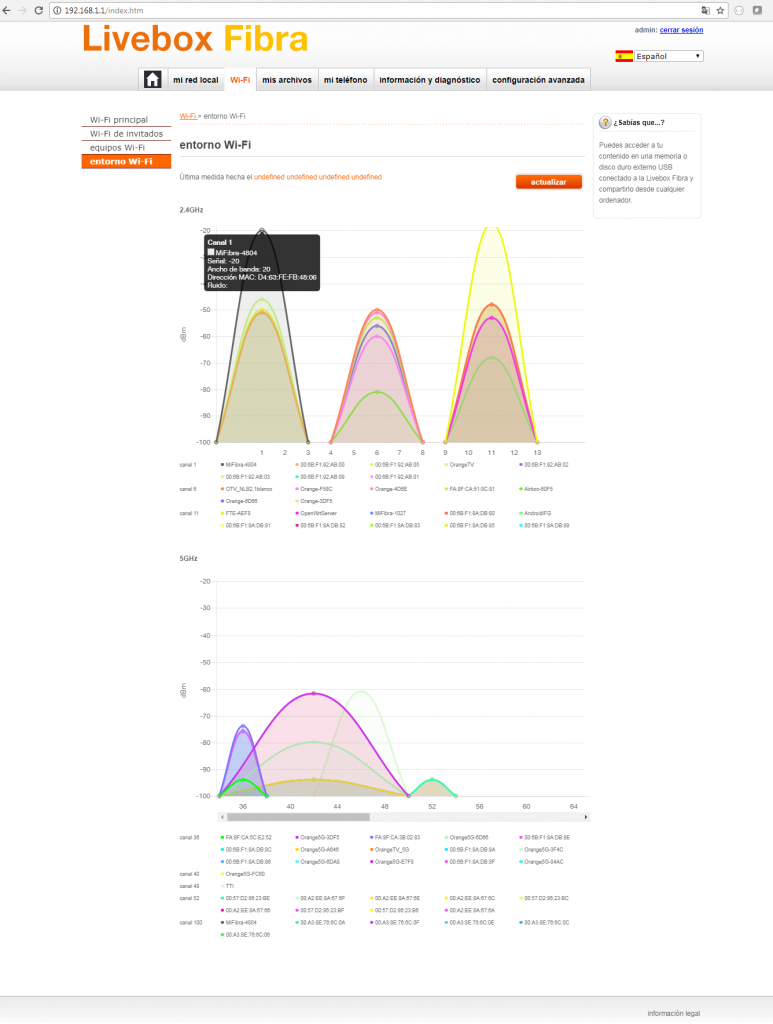Reload the page with the refresh icon
This screenshot has height=1024, width=773.
39,10
